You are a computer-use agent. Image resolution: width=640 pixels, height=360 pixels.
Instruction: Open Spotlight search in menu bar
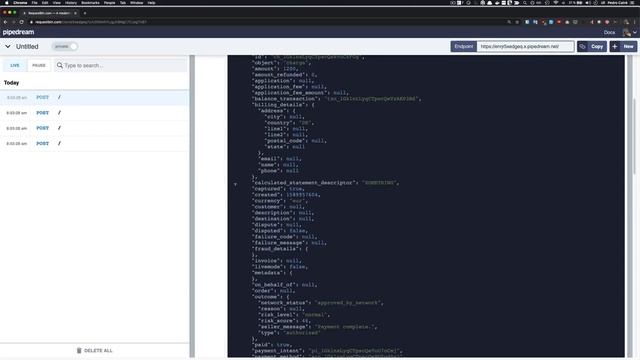(524, 2)
